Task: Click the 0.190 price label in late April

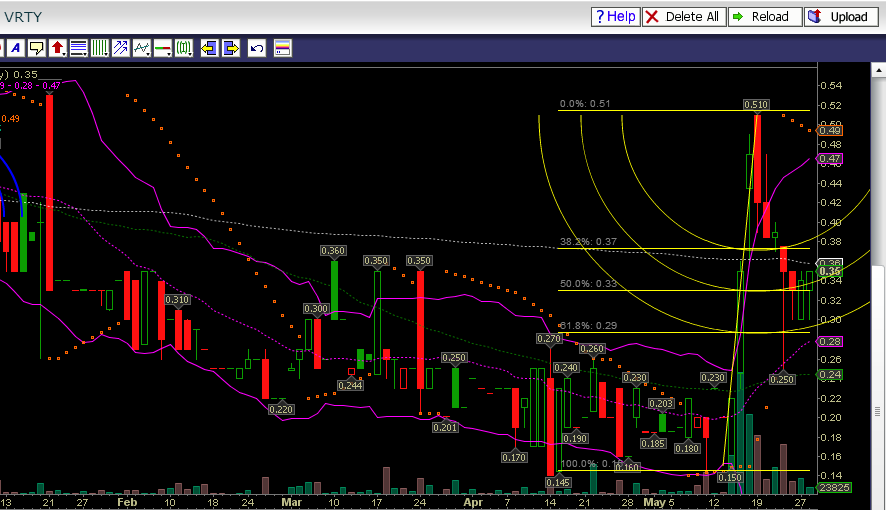Action: coord(575,438)
